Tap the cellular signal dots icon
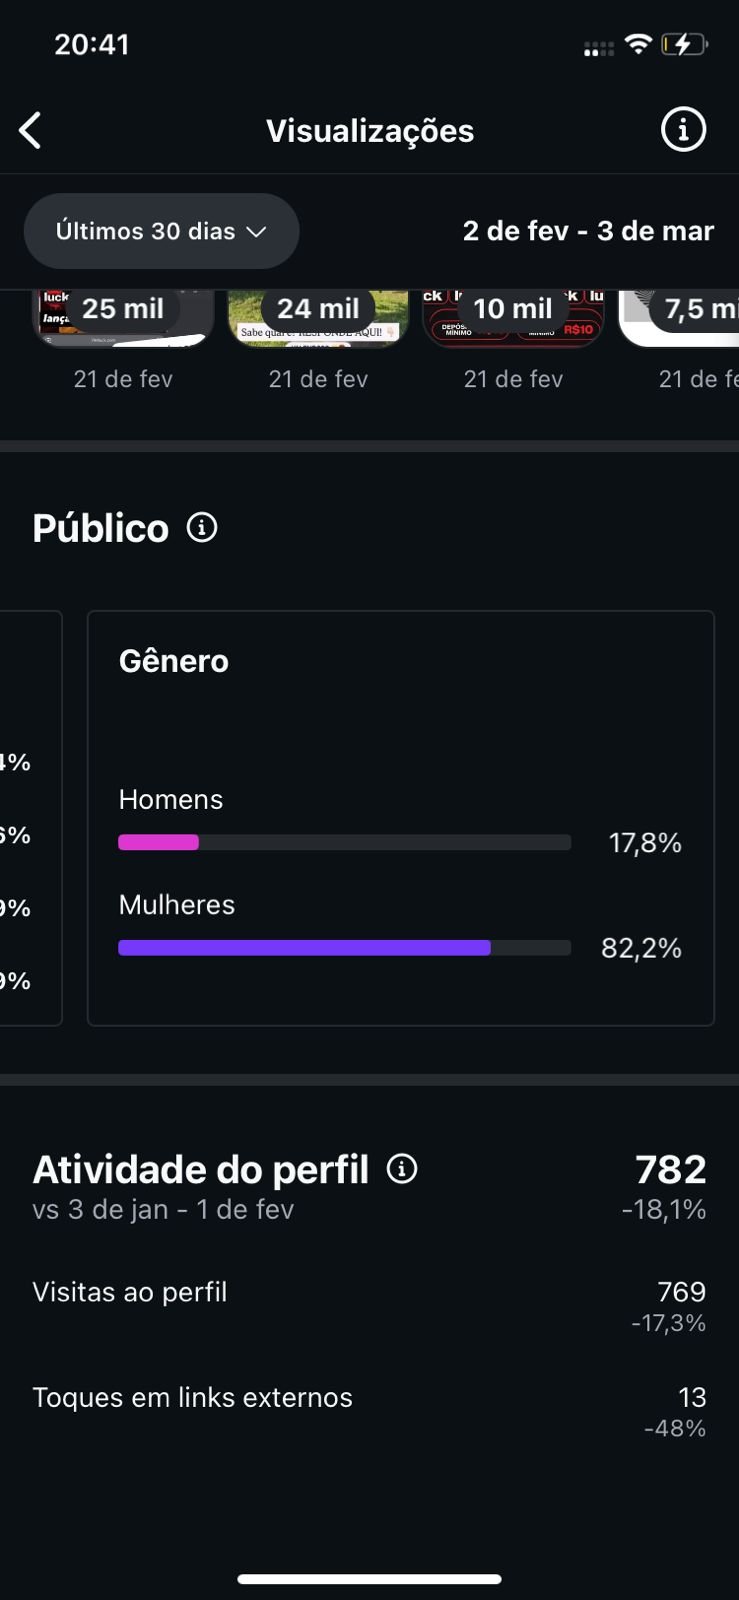This screenshot has height=1600, width=739. [599, 48]
